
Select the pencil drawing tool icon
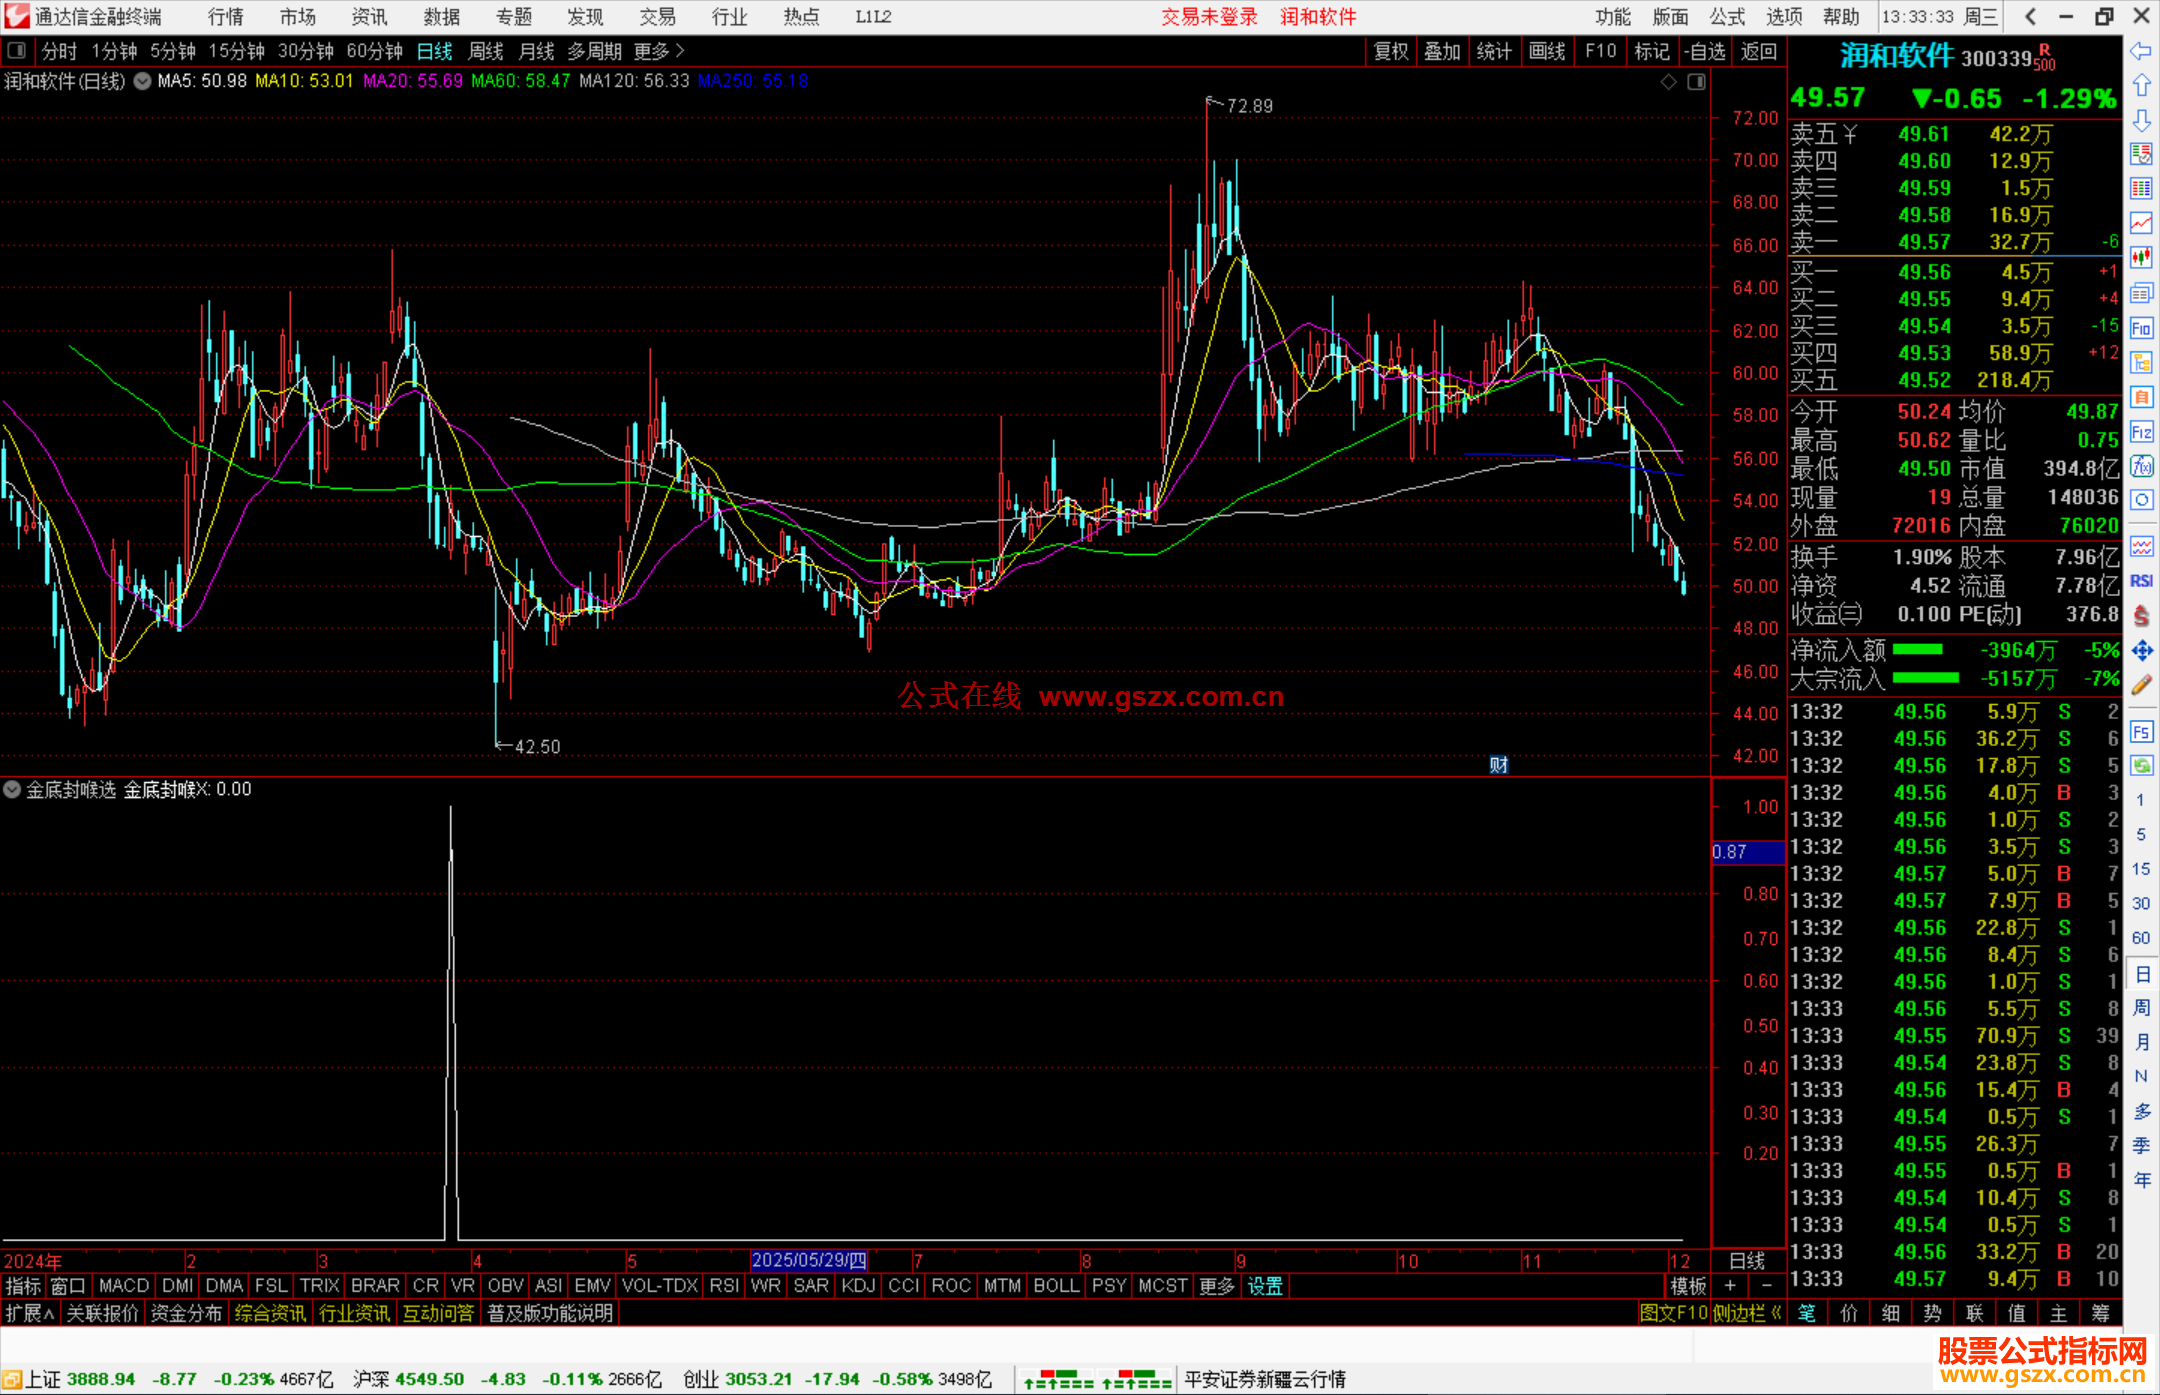pos(2141,685)
